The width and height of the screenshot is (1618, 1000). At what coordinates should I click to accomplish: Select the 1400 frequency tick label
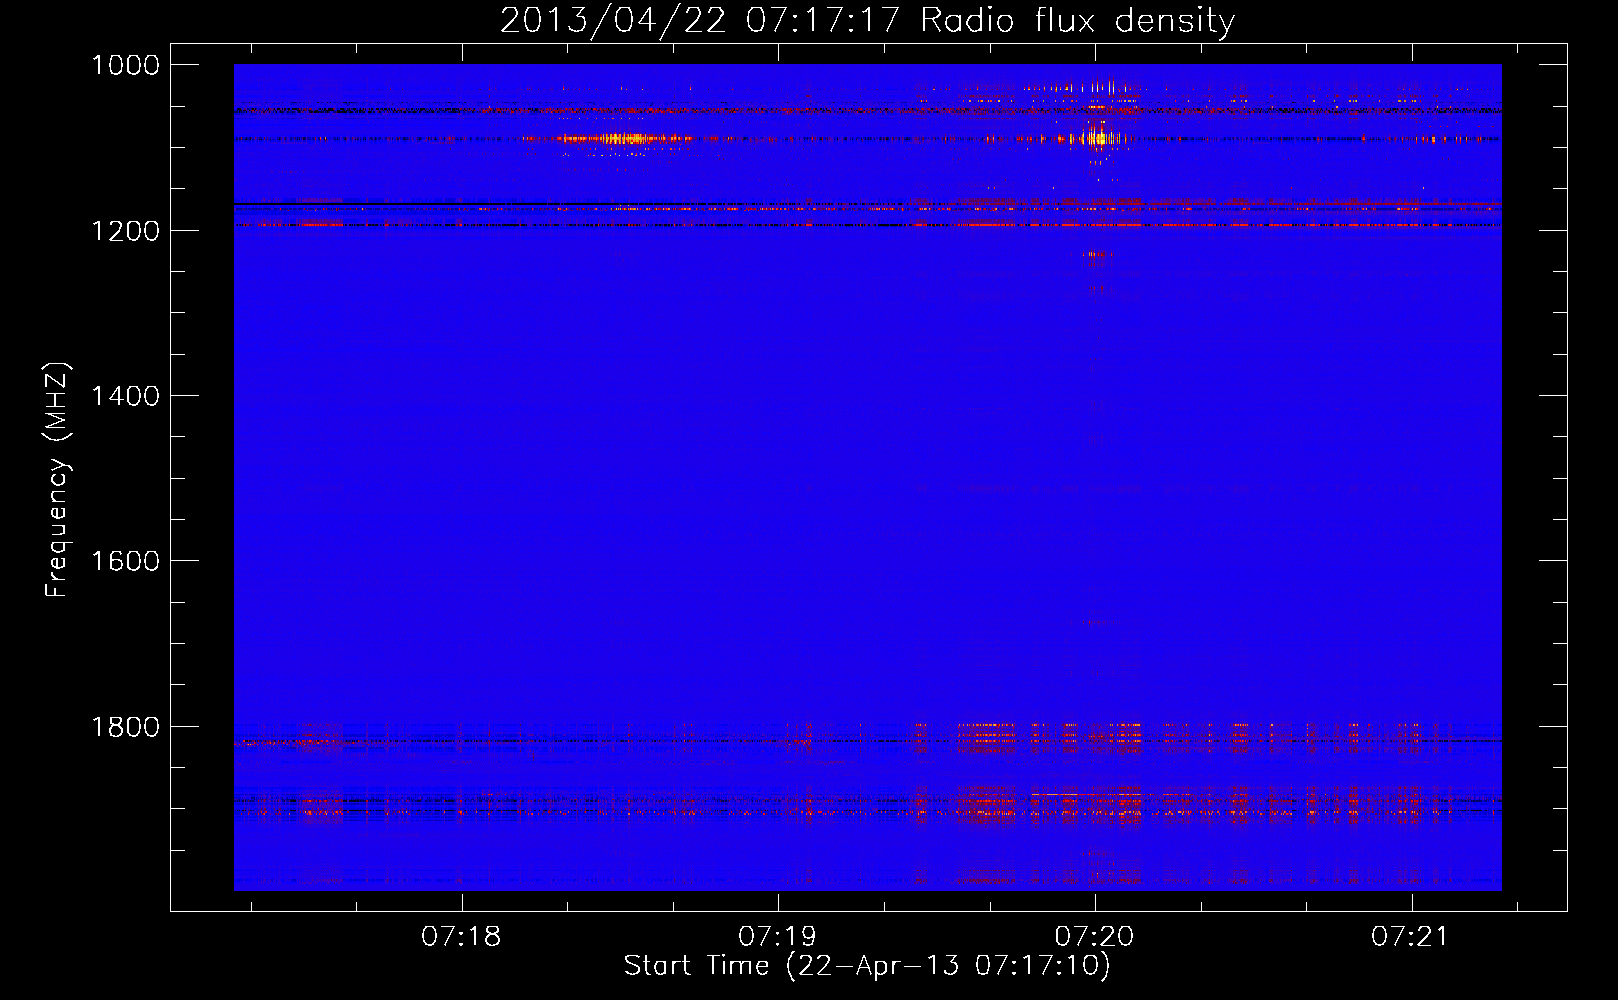[125, 396]
